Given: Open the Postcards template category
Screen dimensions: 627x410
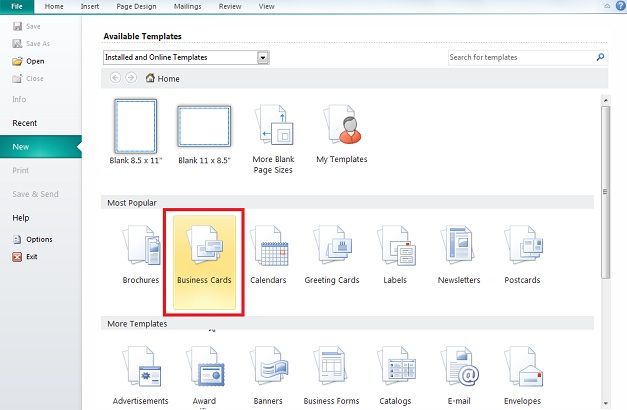Looking at the screenshot, I should 522,254.
